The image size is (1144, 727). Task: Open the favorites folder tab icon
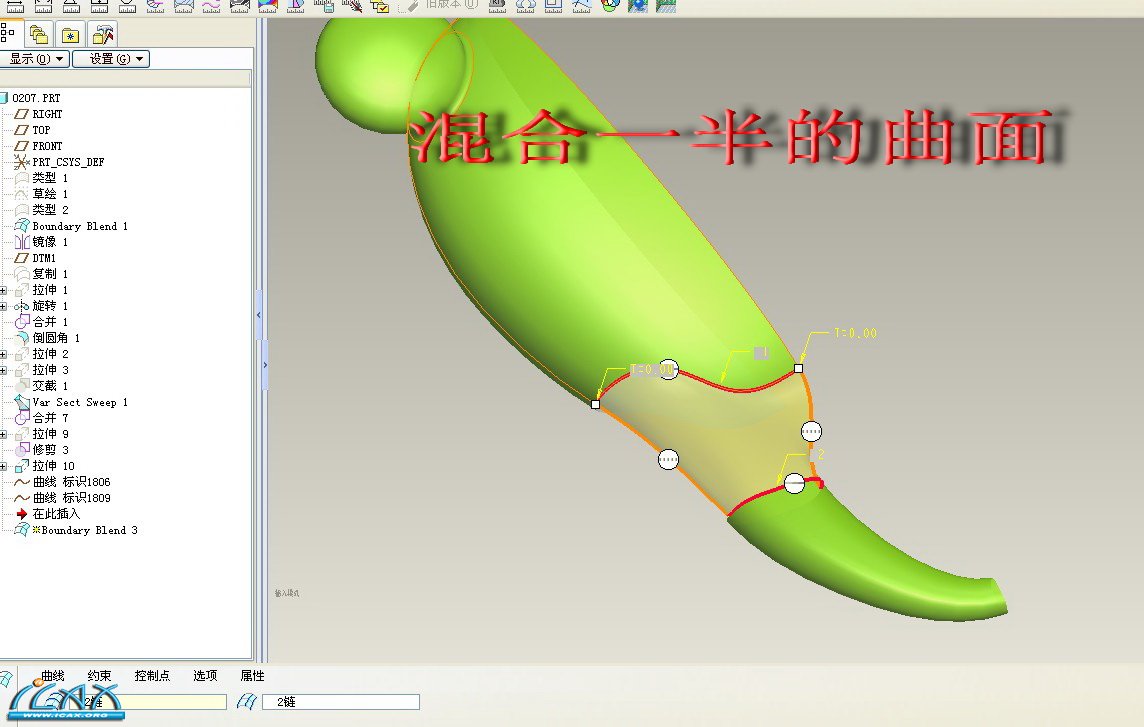70,34
